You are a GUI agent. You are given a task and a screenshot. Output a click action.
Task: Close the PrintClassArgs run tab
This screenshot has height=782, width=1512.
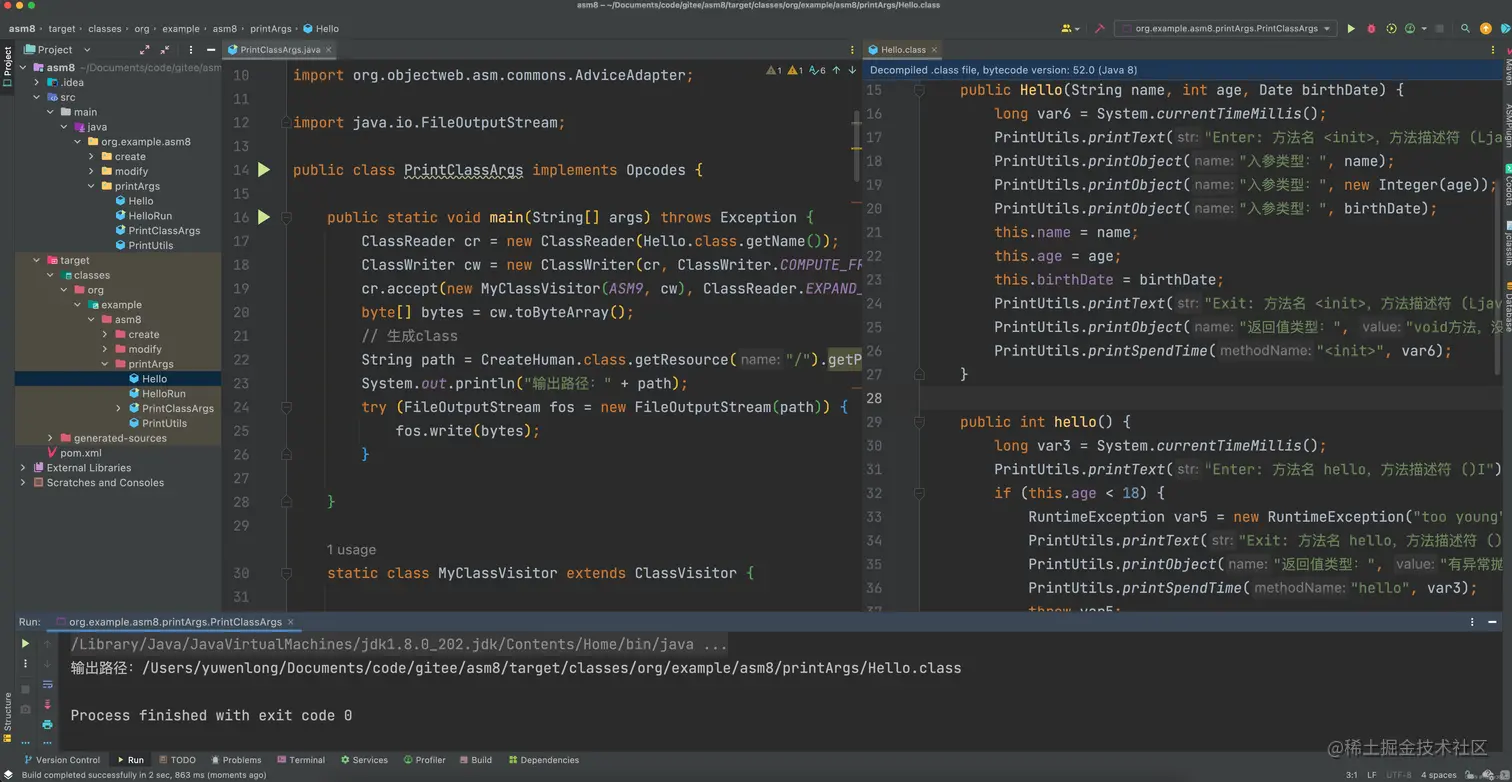pos(293,622)
